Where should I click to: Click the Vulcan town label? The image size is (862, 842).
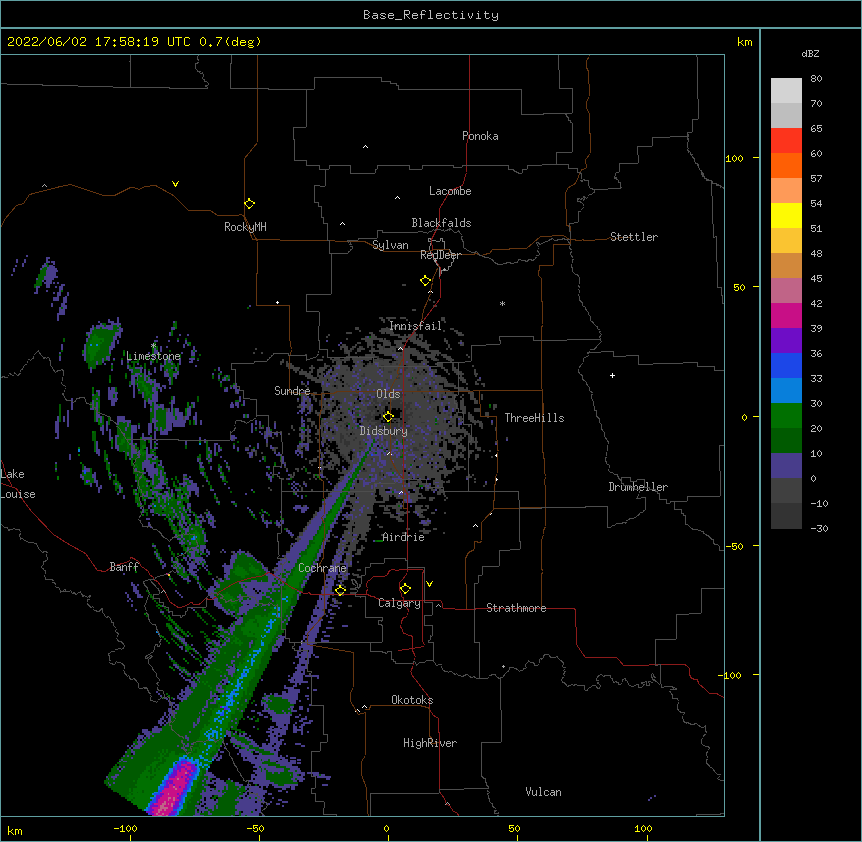[543, 792]
